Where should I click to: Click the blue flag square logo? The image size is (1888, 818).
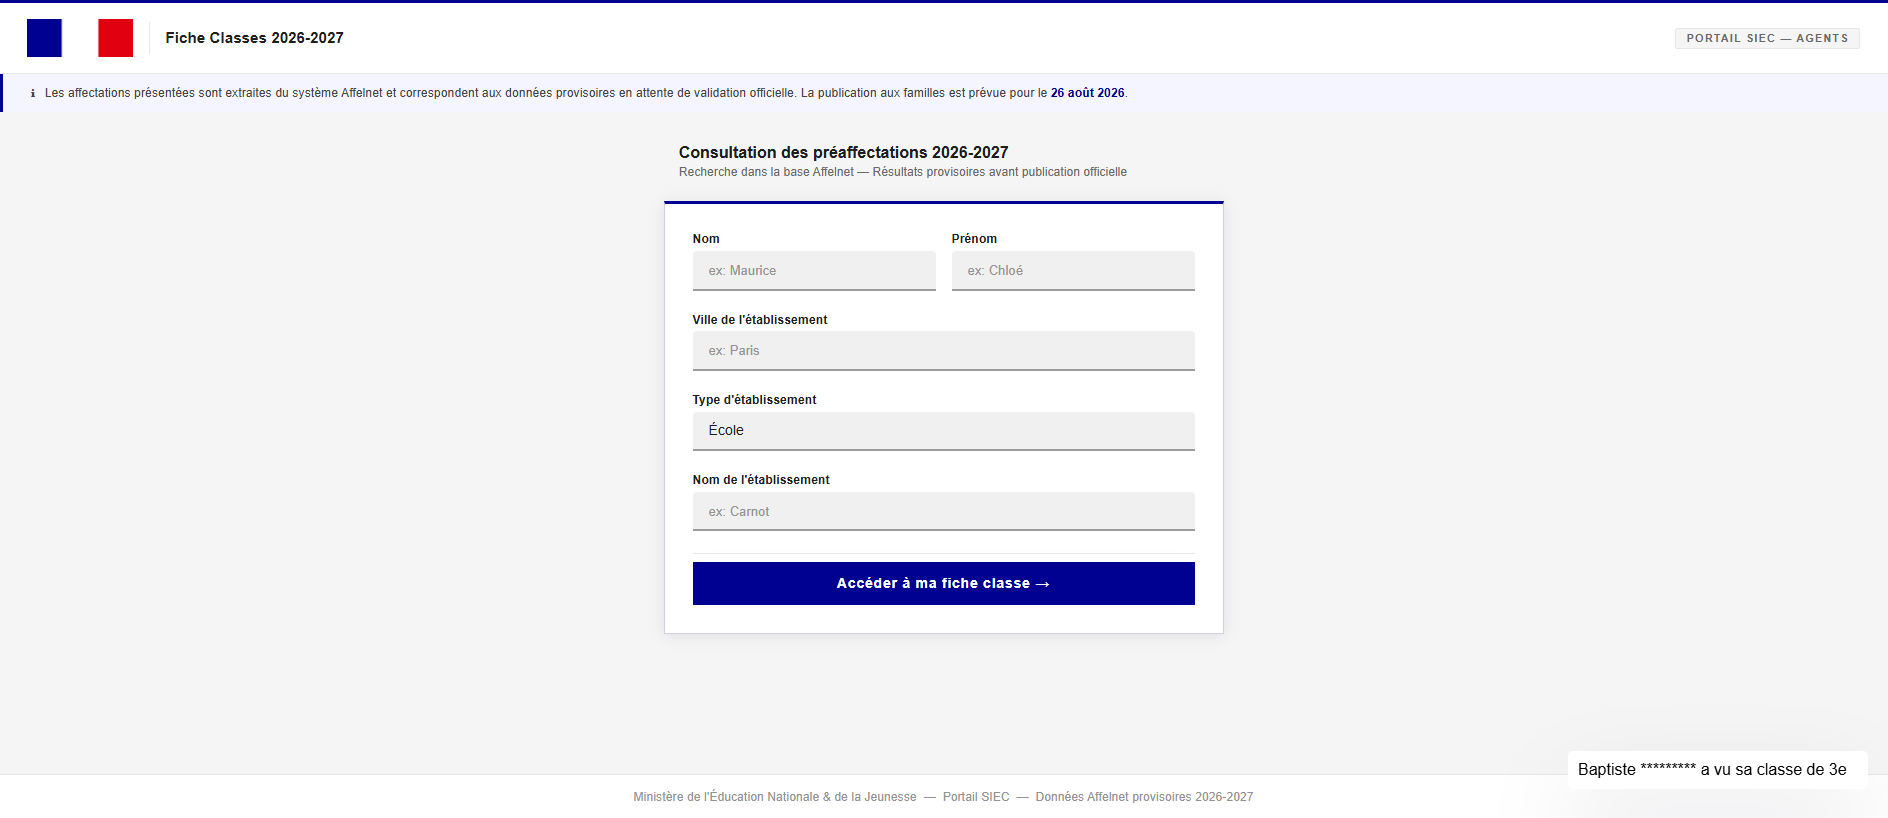[x=44, y=38]
